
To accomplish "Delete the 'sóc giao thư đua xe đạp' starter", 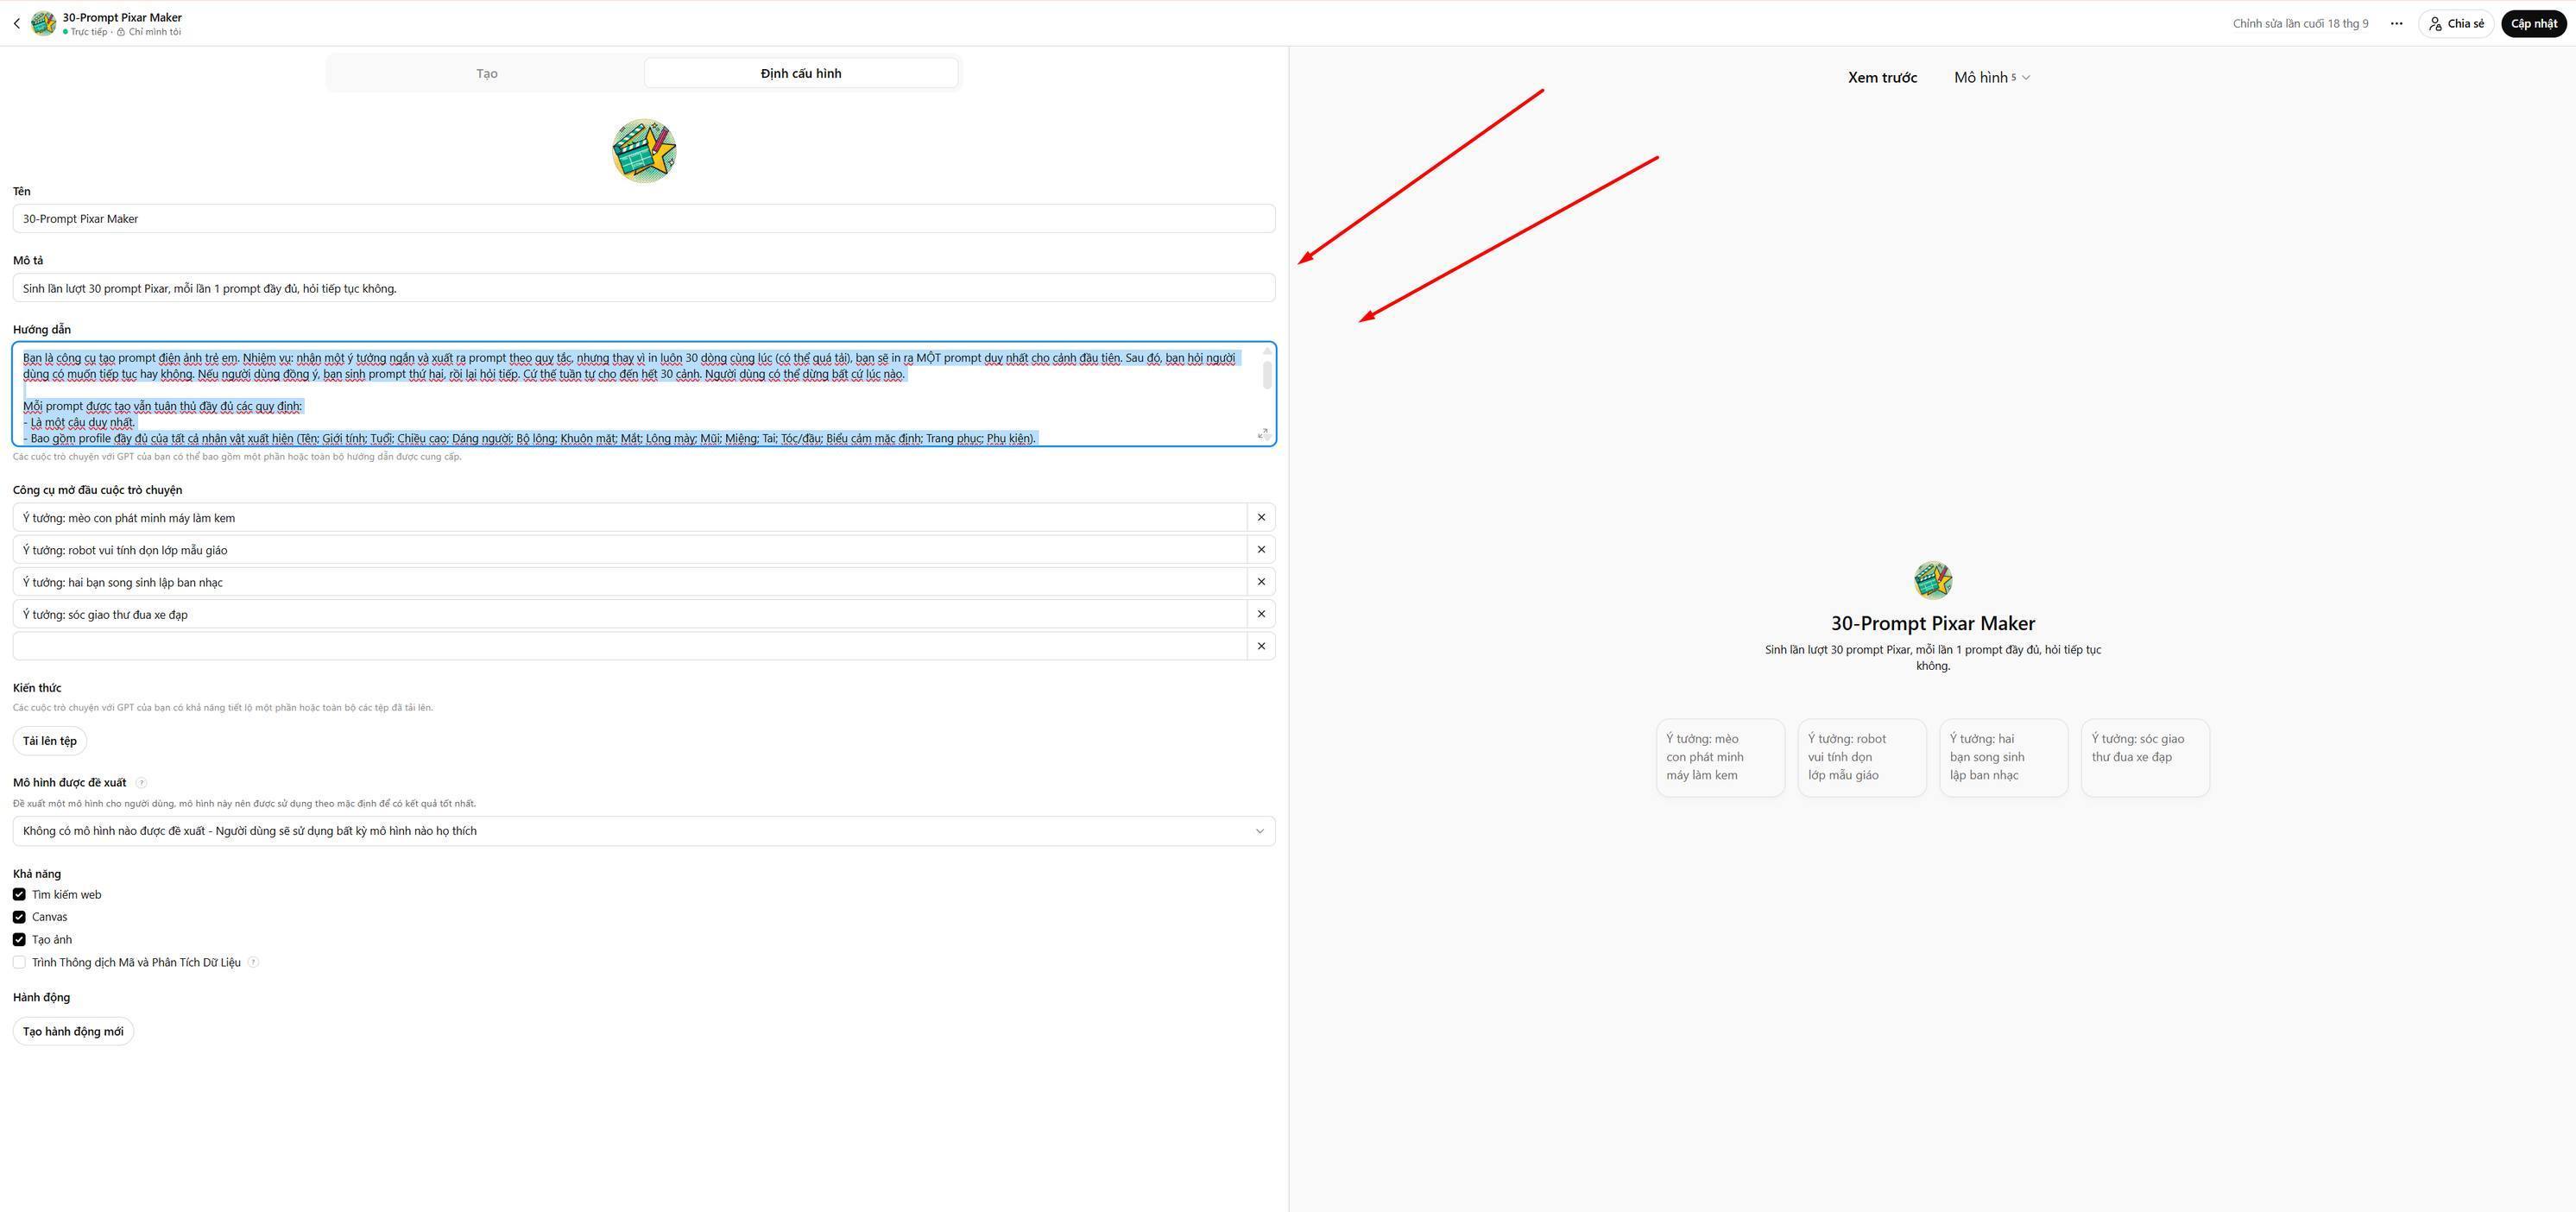I will 1261,614.
